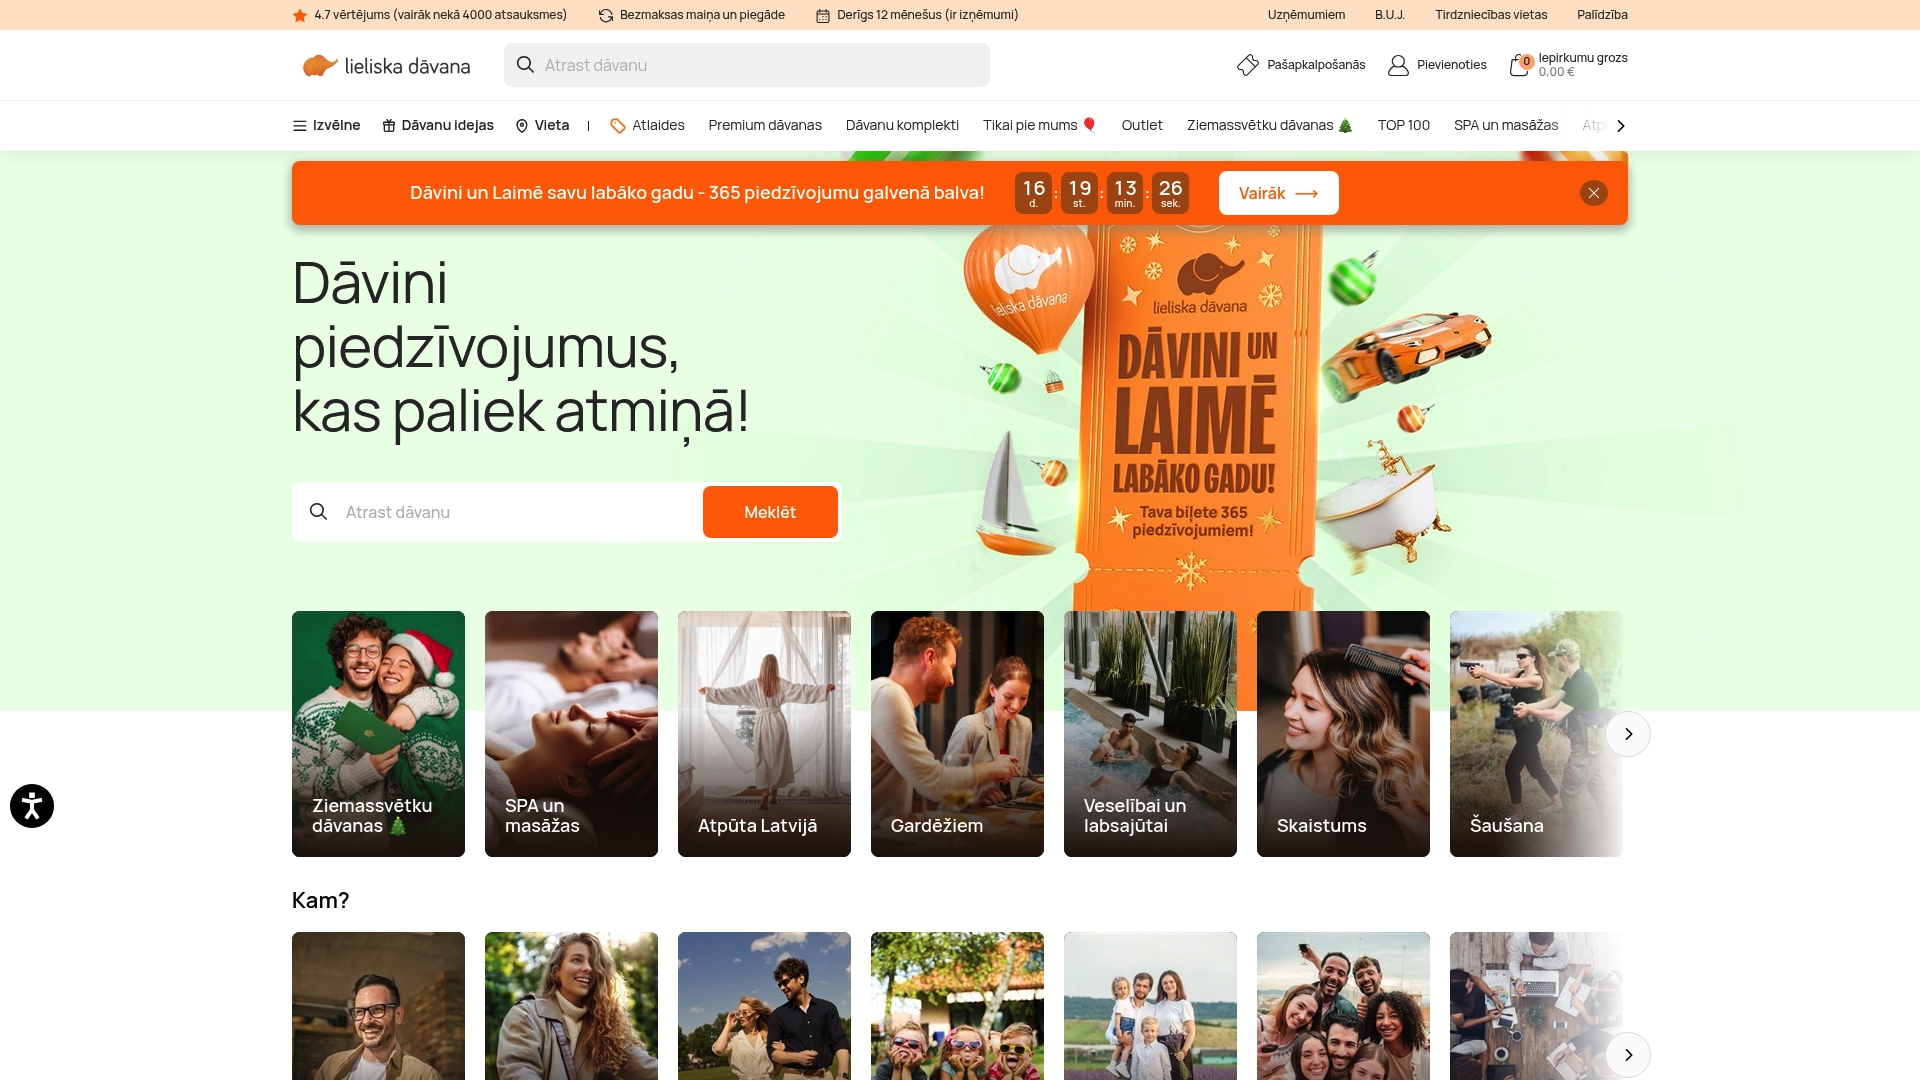Image resolution: width=1920 pixels, height=1080 pixels.
Task: Open the accessibility options icon
Action: pos(31,806)
